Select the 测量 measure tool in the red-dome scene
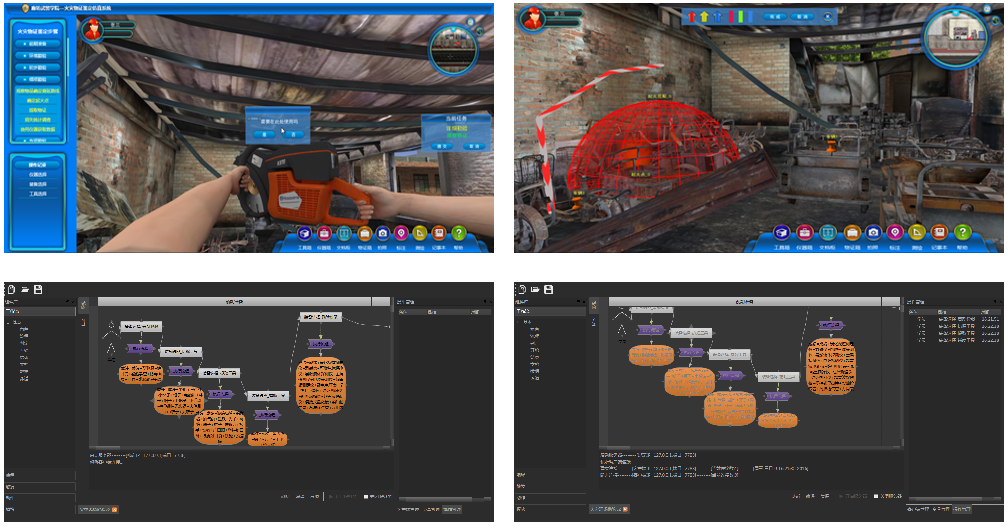The width and height of the screenshot is (1007, 526). pyautogui.click(x=919, y=233)
